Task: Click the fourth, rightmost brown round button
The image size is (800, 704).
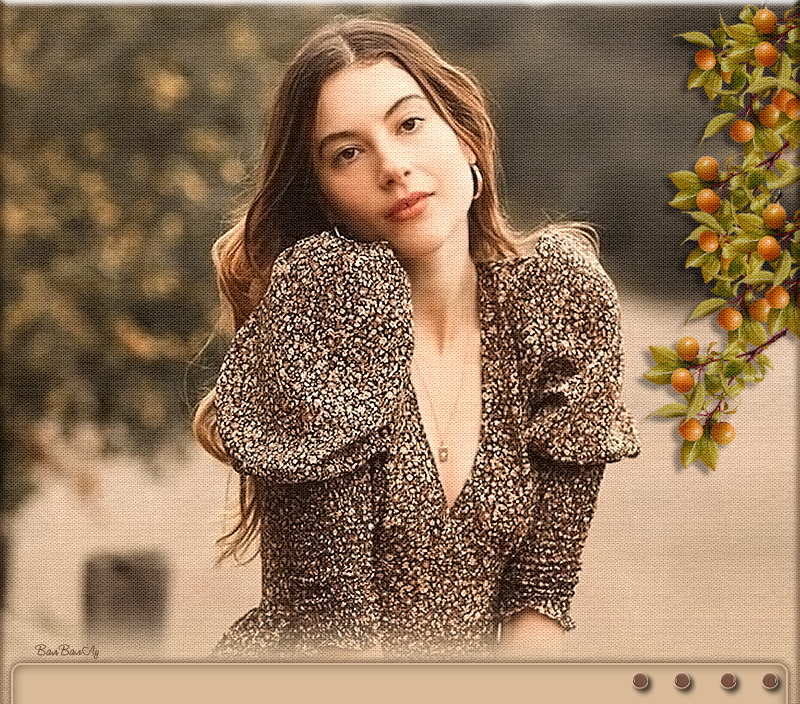Action: 770,681
